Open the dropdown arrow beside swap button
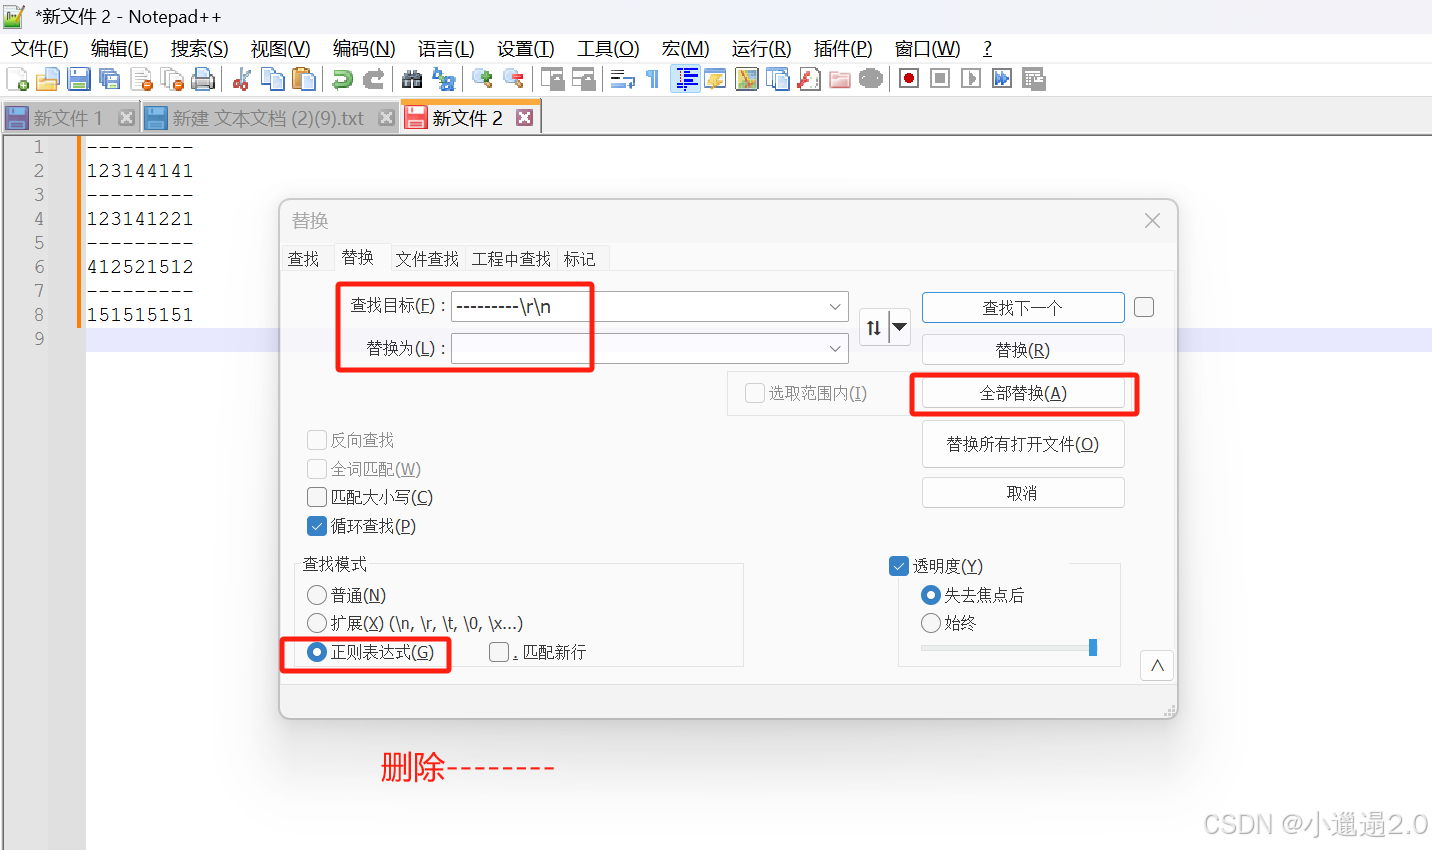 899,327
